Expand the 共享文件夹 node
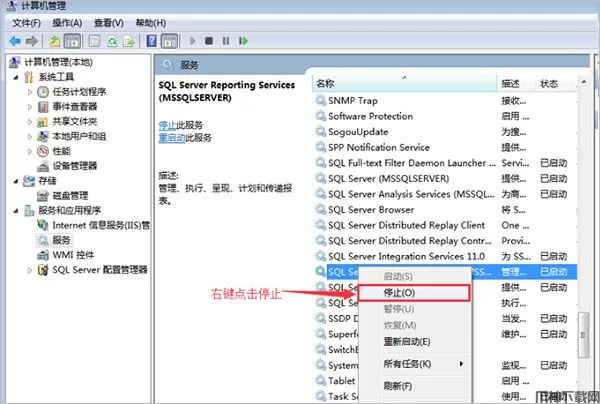This screenshot has height=404, width=600. [29, 122]
